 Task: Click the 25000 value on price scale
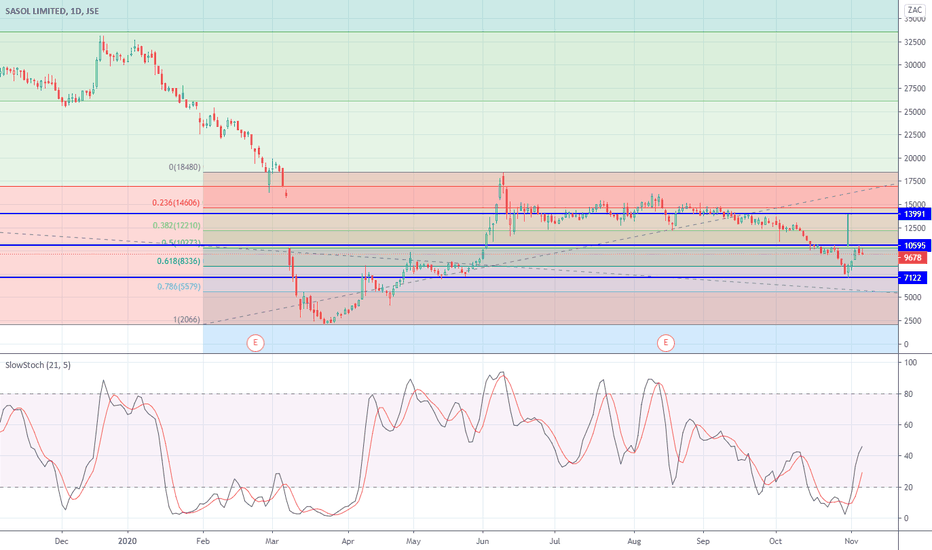[915, 112]
